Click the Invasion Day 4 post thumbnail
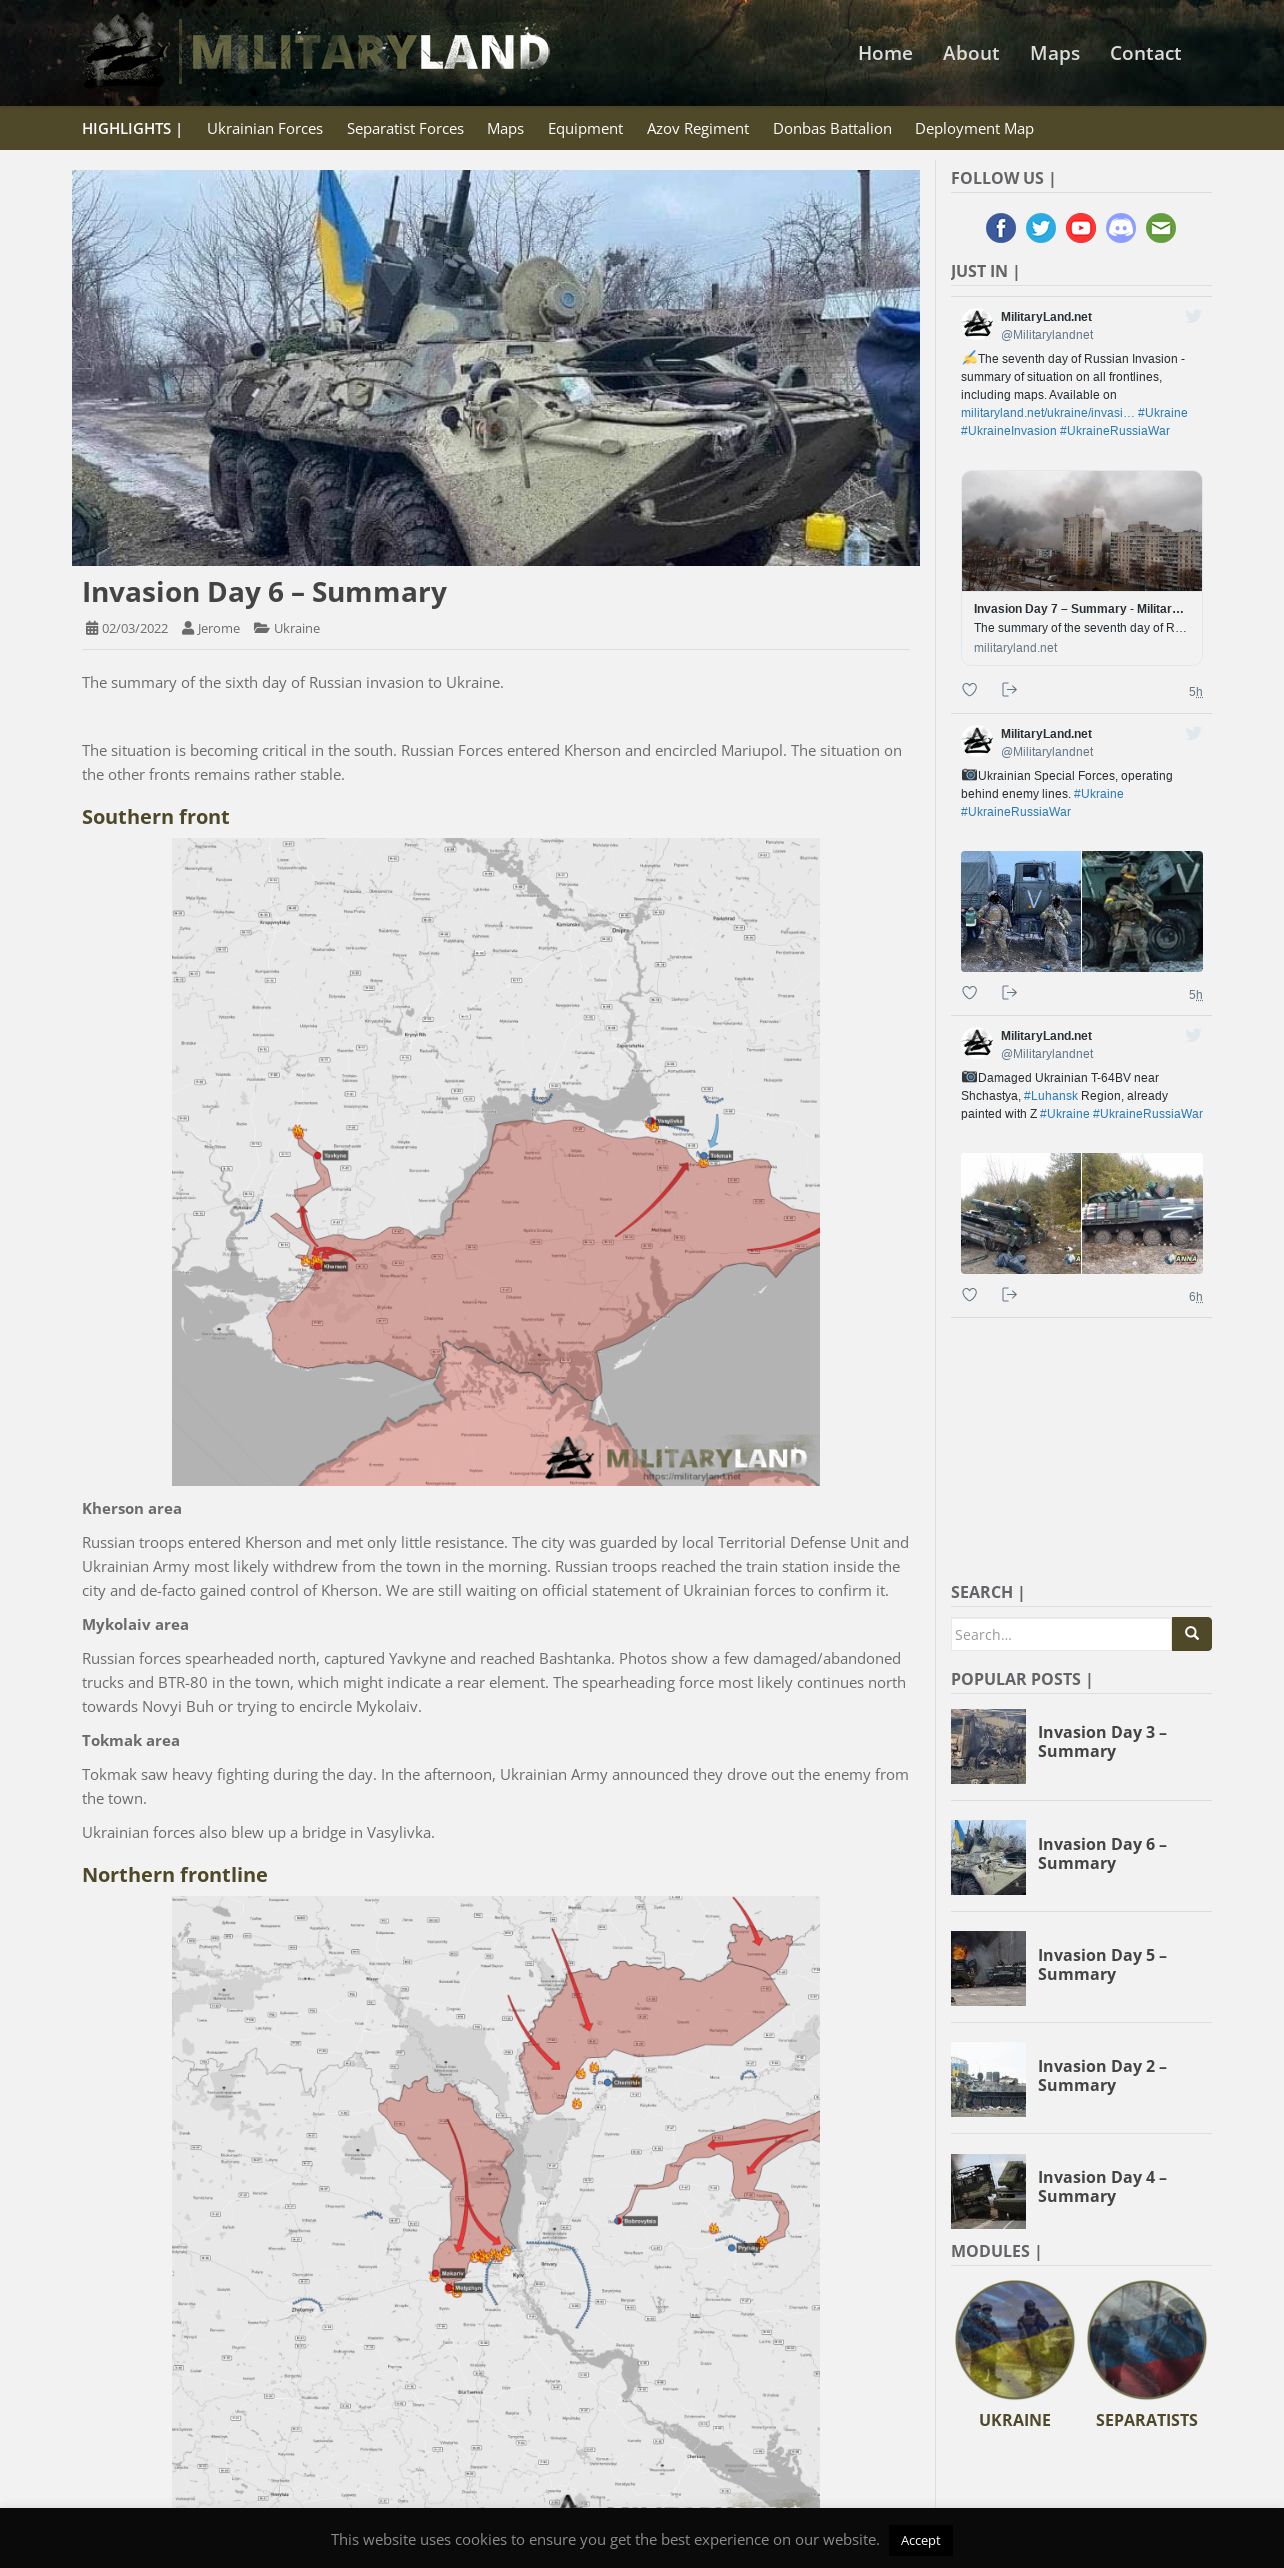Viewport: 1284px width, 2568px height. 988,2191
